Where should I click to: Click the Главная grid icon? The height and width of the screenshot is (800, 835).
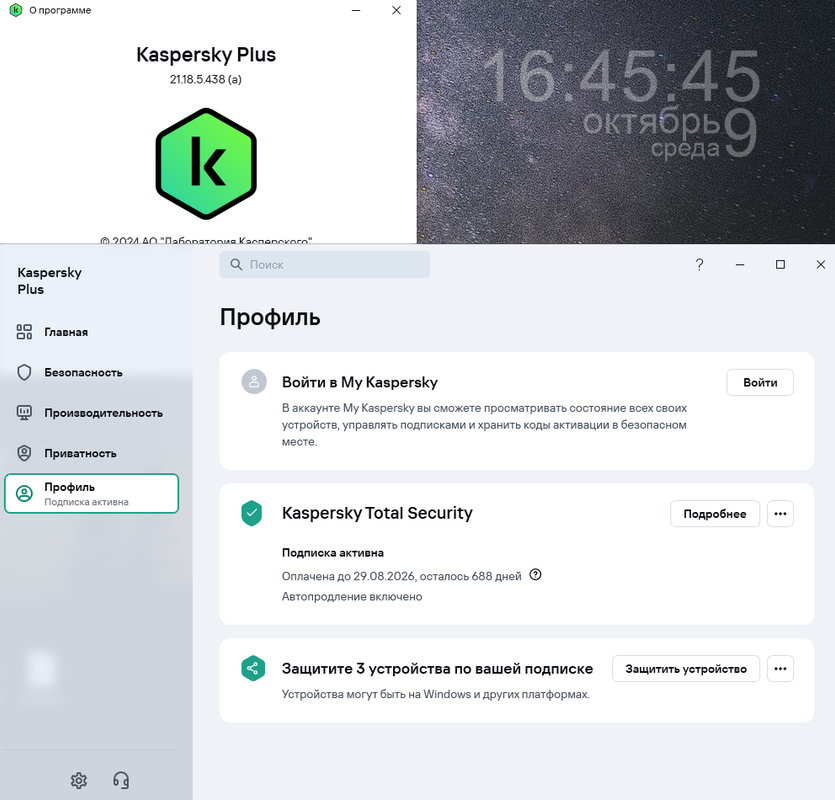[24, 332]
